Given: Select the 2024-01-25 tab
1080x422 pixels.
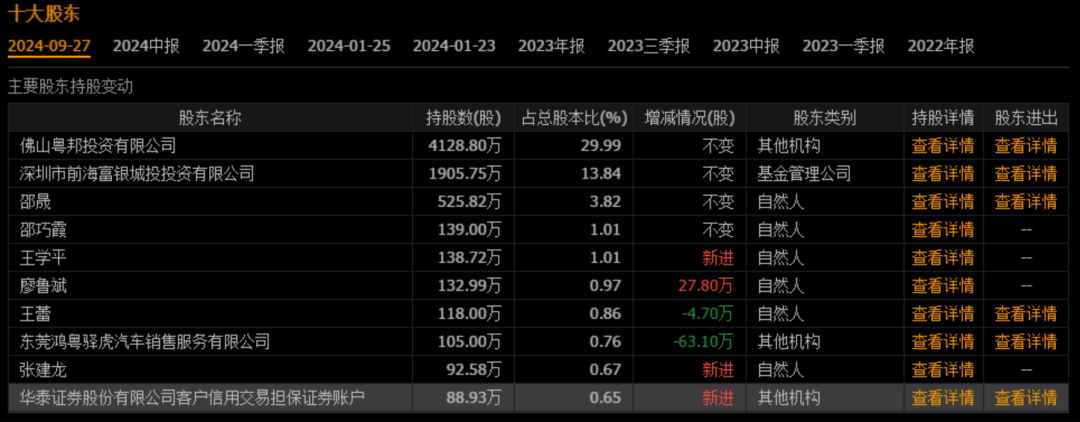Looking at the screenshot, I should (x=349, y=46).
